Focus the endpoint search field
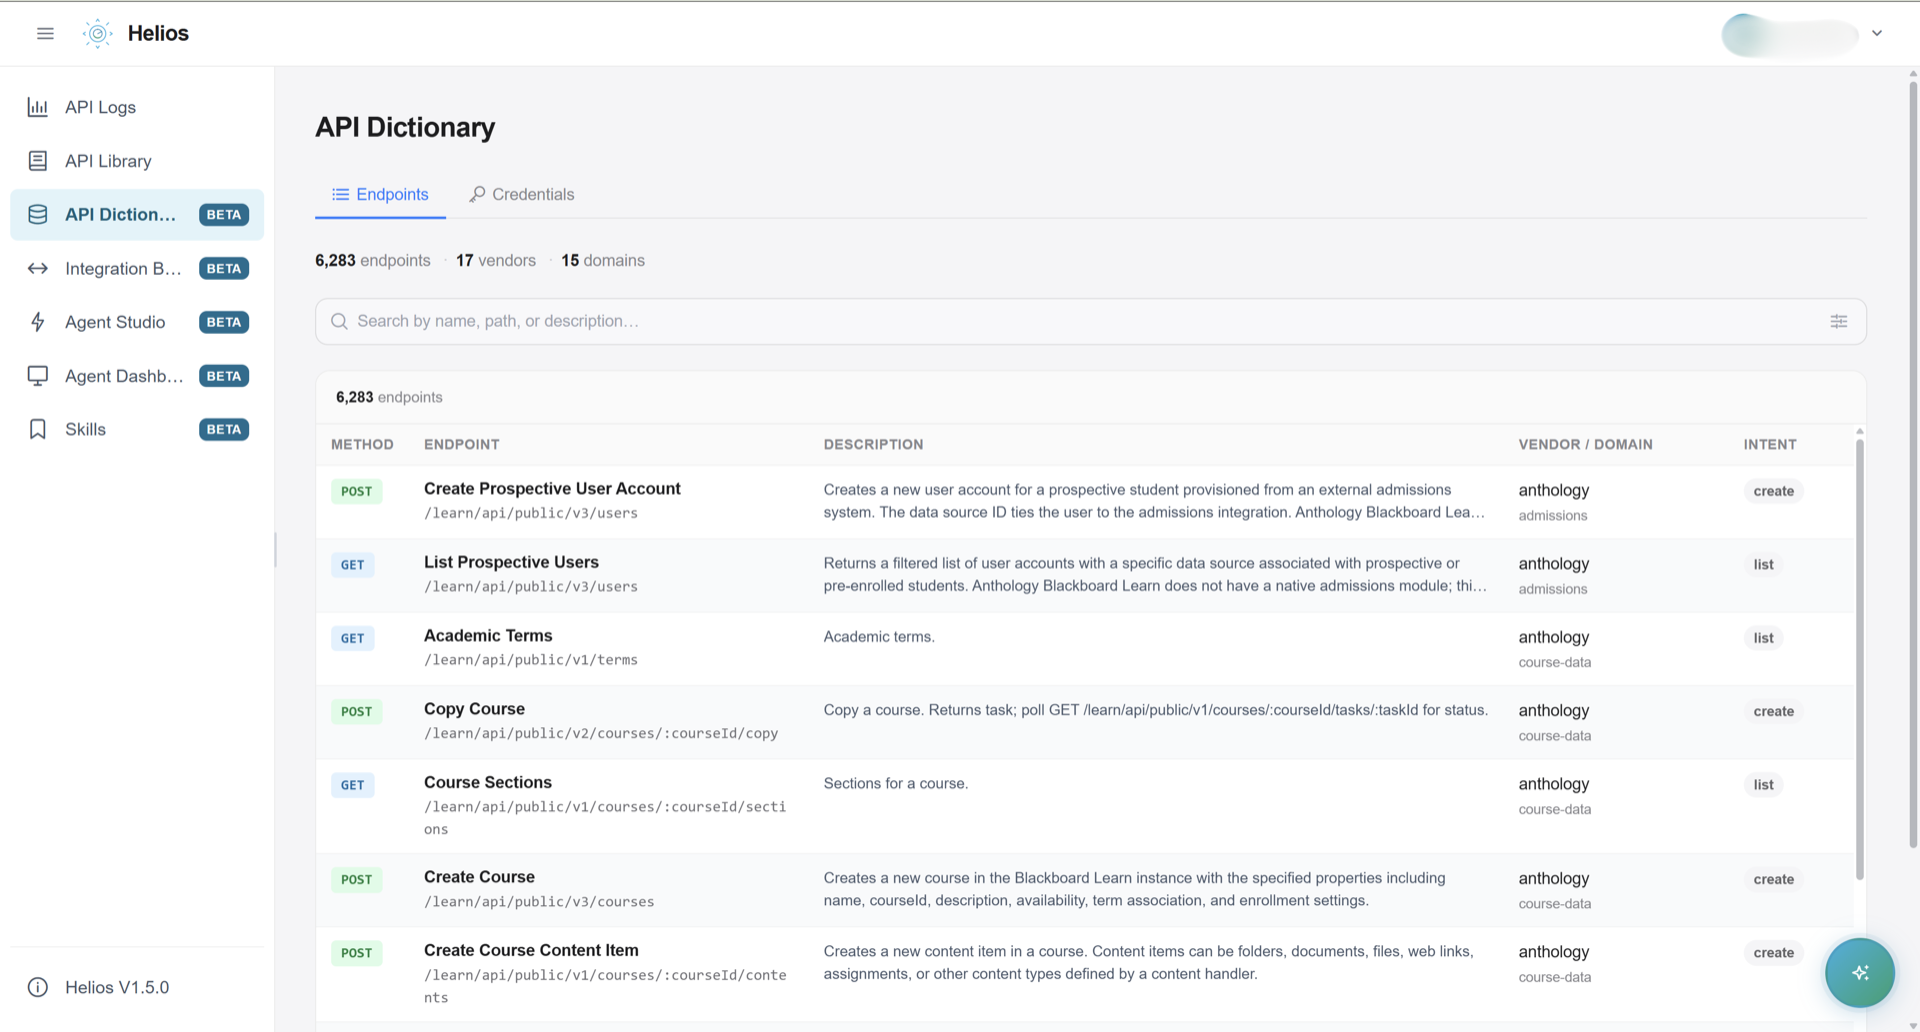 (x=1090, y=321)
